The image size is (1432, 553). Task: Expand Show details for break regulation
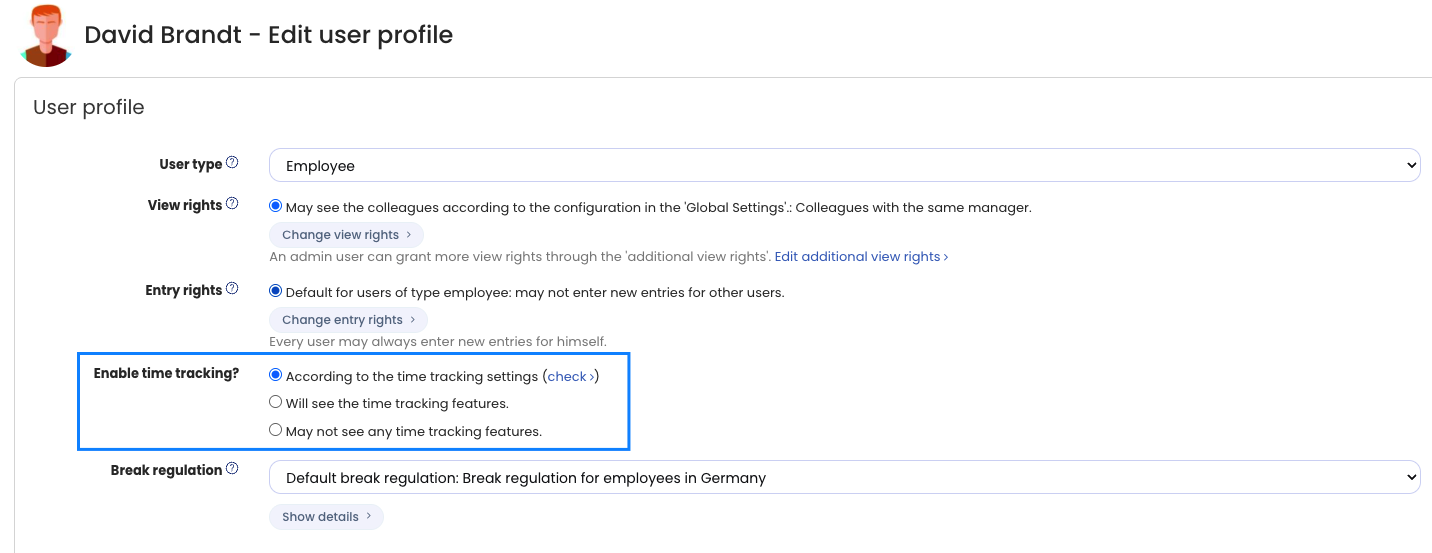[326, 517]
